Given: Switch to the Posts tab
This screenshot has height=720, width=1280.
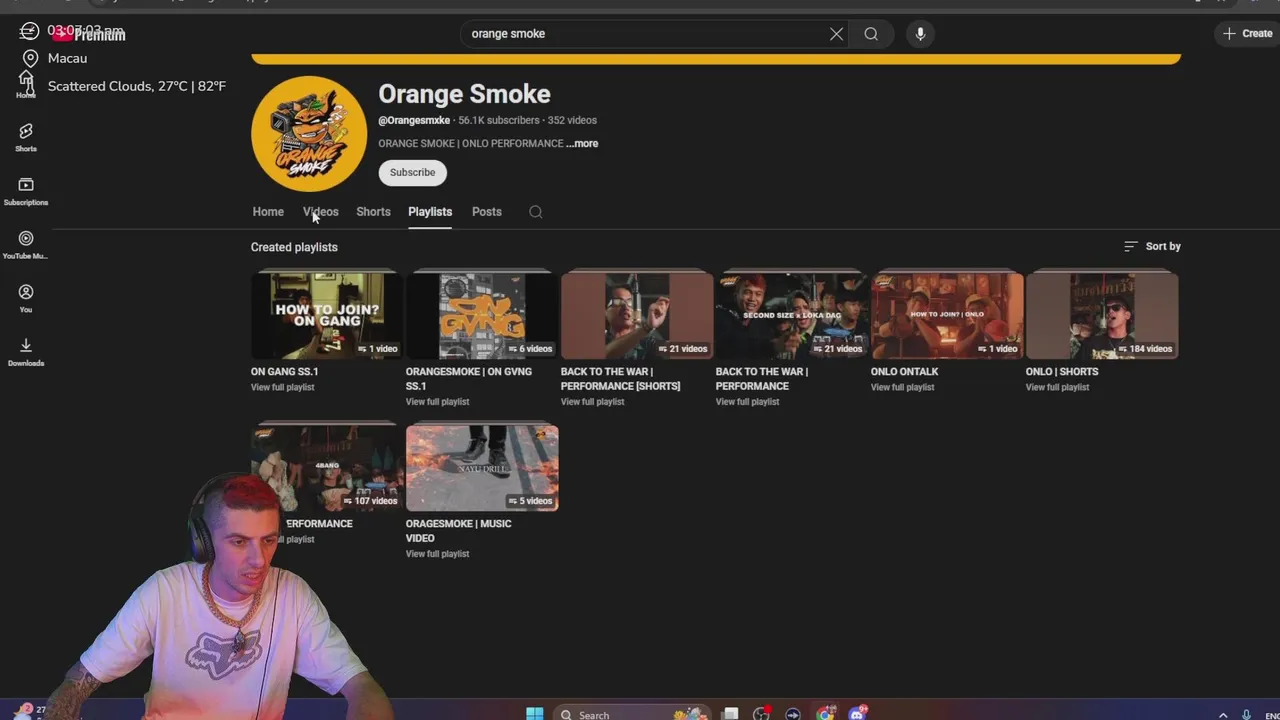Looking at the screenshot, I should (x=487, y=212).
